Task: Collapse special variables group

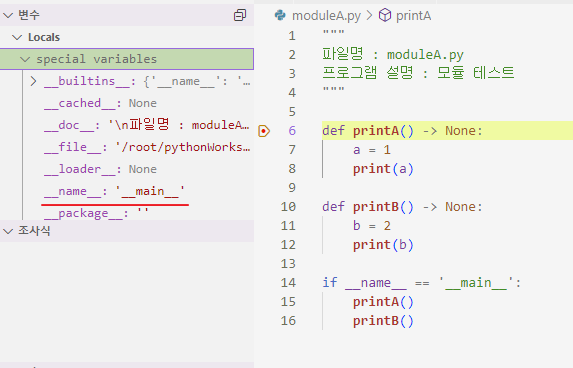Action: click(x=25, y=59)
